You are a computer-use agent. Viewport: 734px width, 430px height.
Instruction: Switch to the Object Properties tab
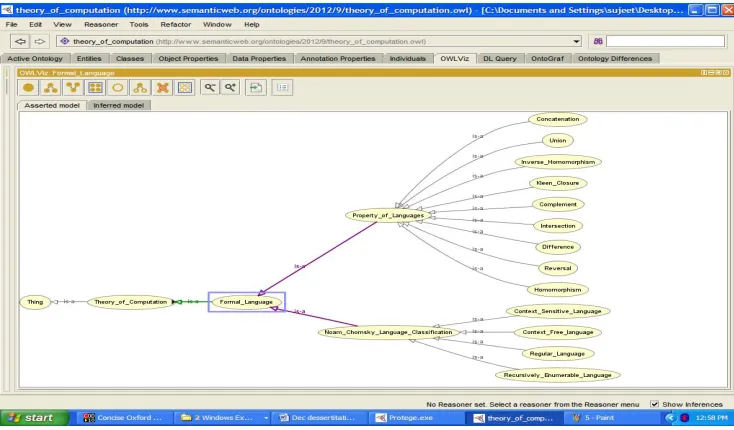point(188,58)
